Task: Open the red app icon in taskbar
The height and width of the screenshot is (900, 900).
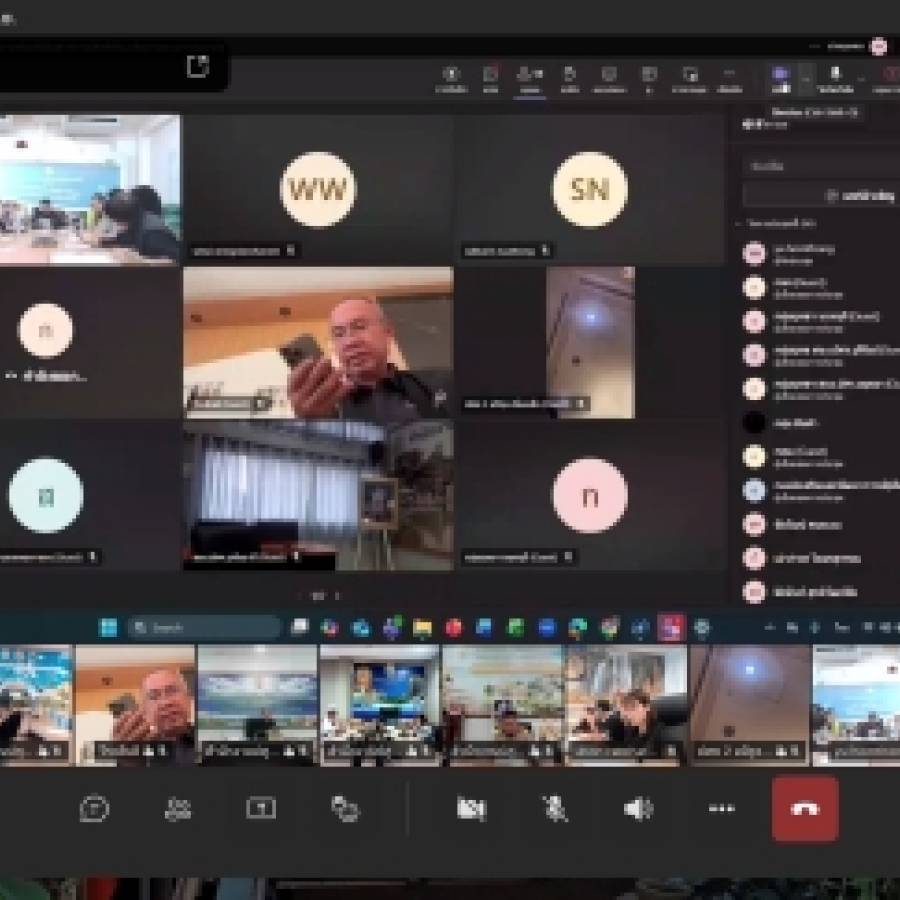Action: 453,628
